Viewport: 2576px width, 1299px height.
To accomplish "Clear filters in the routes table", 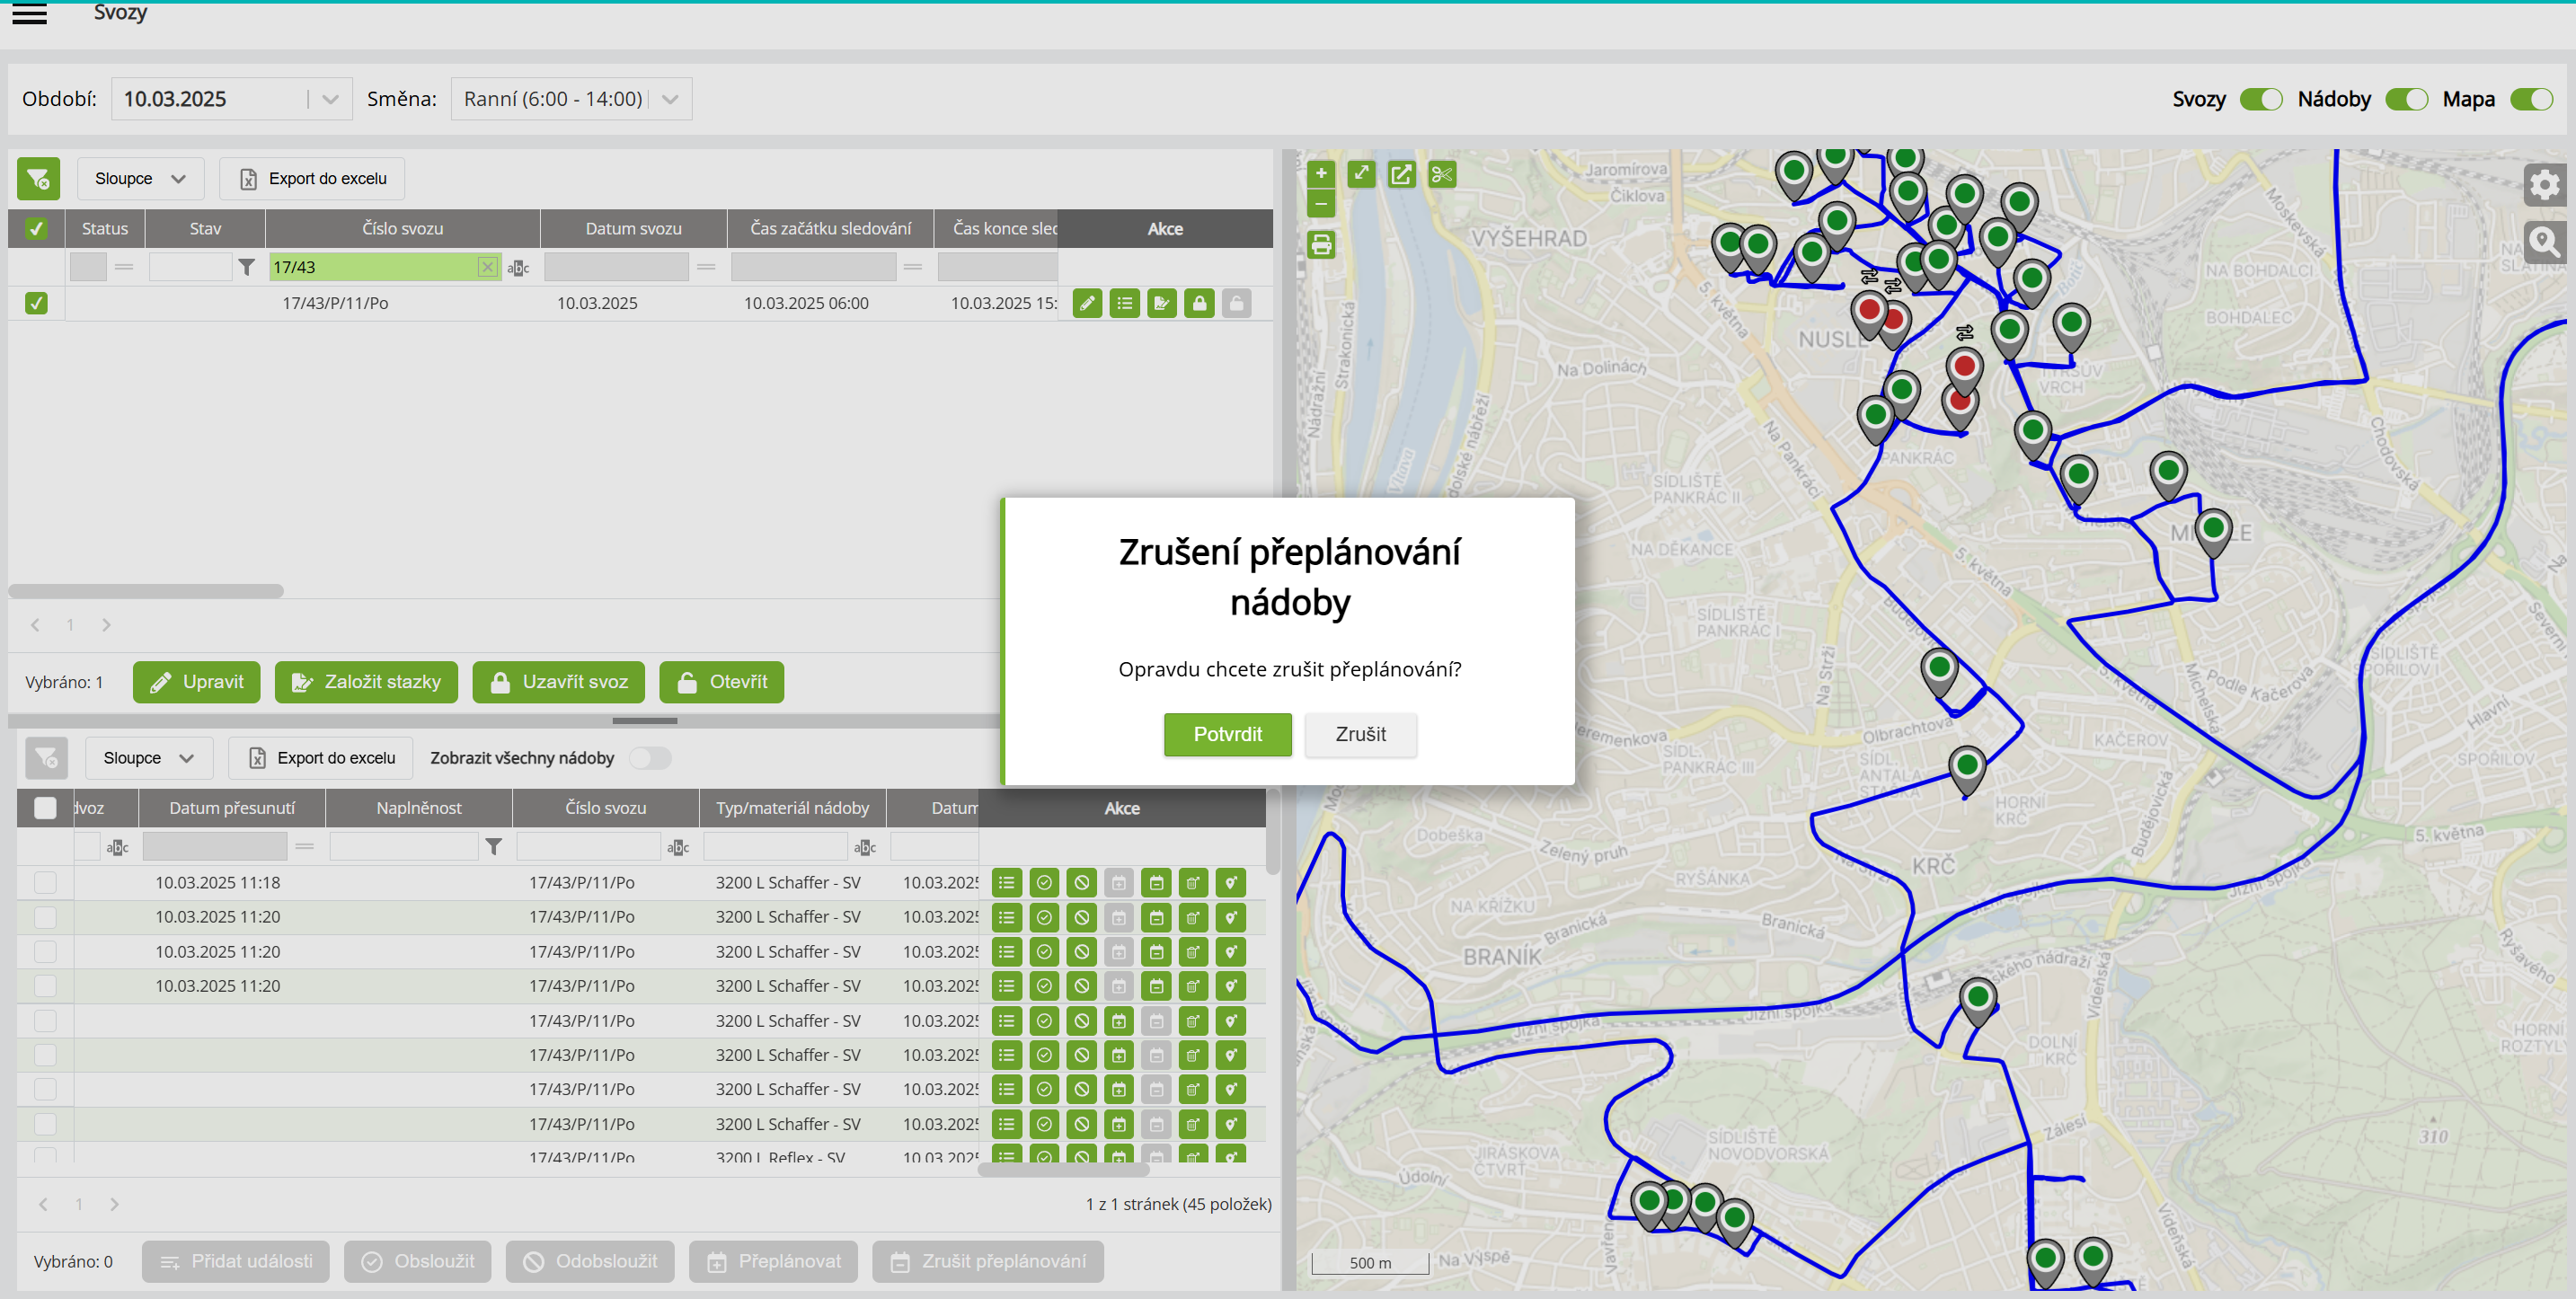I will (x=38, y=179).
